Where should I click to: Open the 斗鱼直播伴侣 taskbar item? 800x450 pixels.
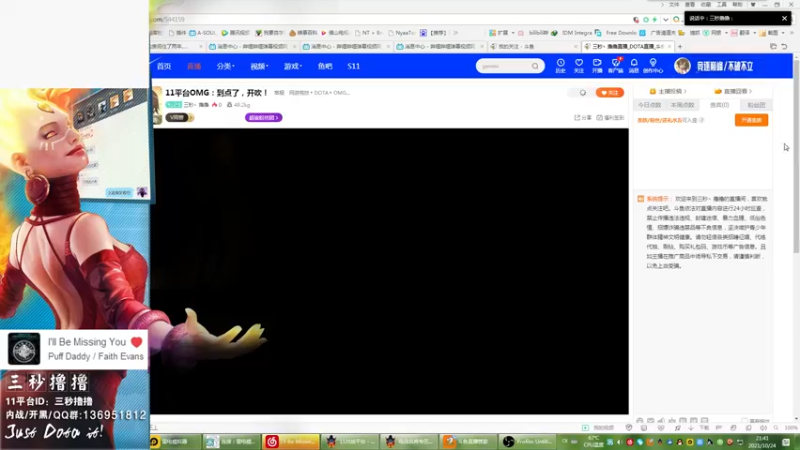pos(468,442)
